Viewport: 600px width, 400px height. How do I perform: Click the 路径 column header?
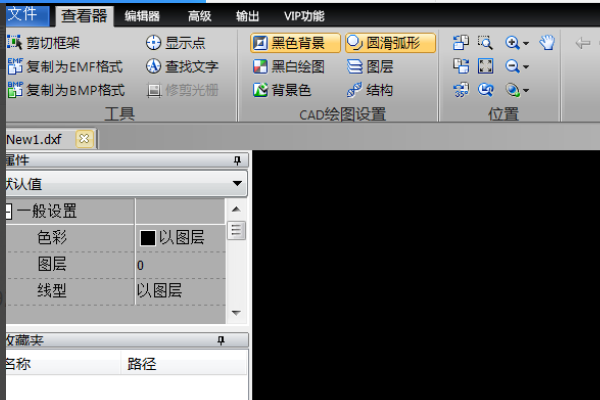(184, 364)
